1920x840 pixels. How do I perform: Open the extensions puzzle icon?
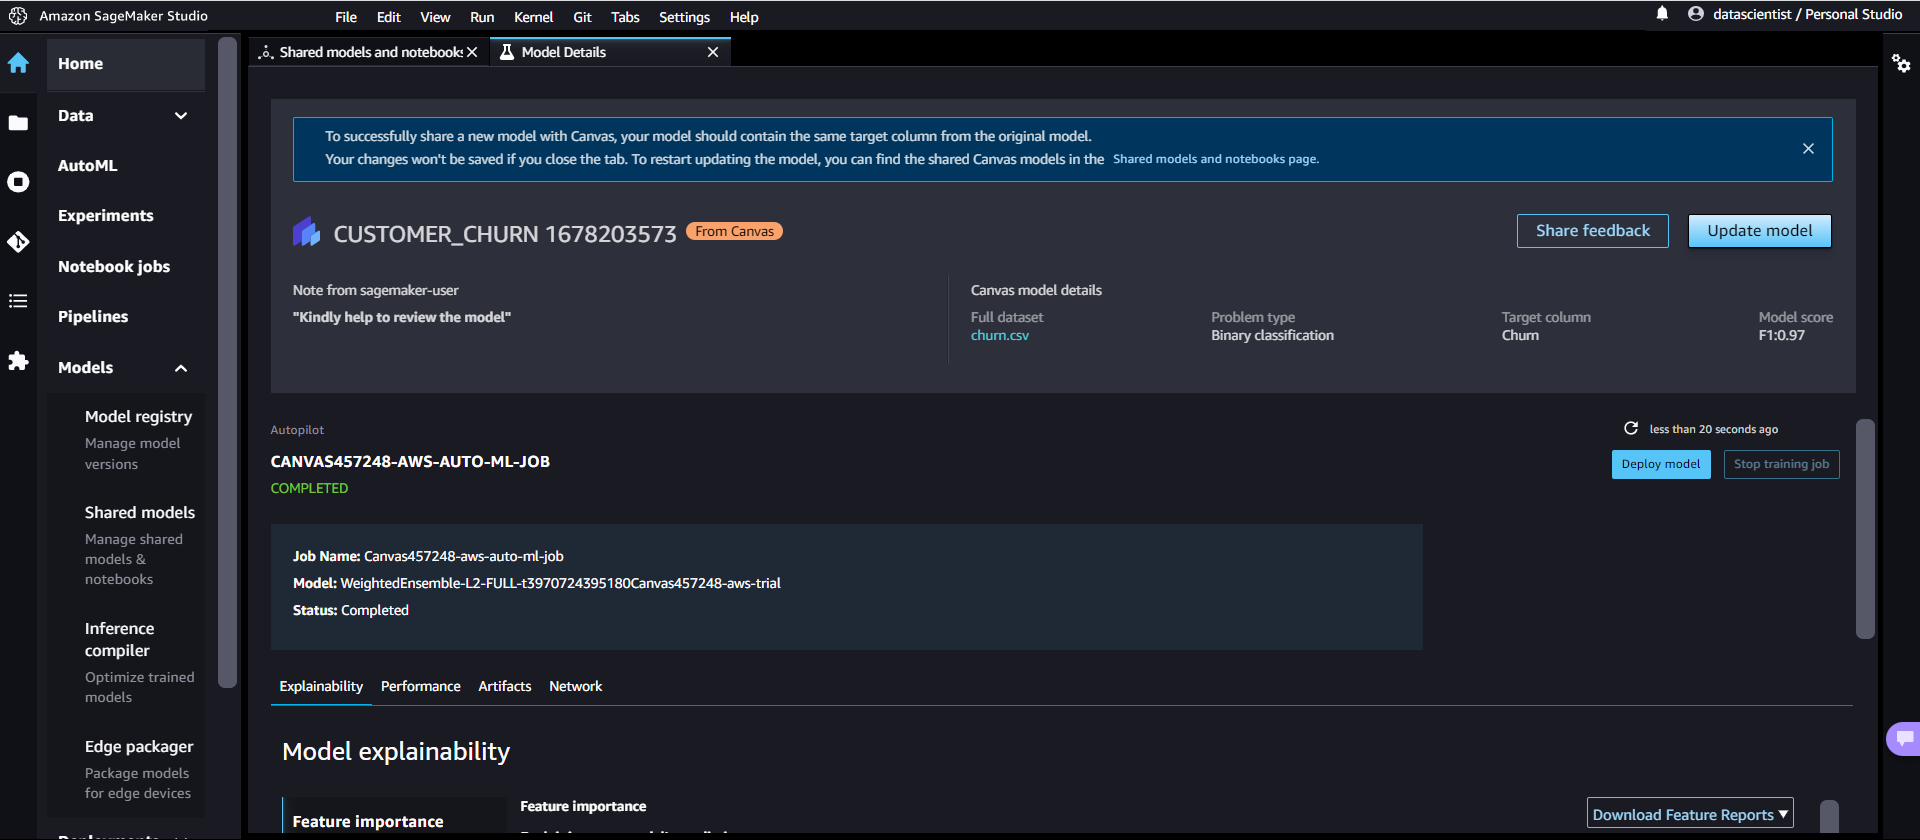pos(18,361)
